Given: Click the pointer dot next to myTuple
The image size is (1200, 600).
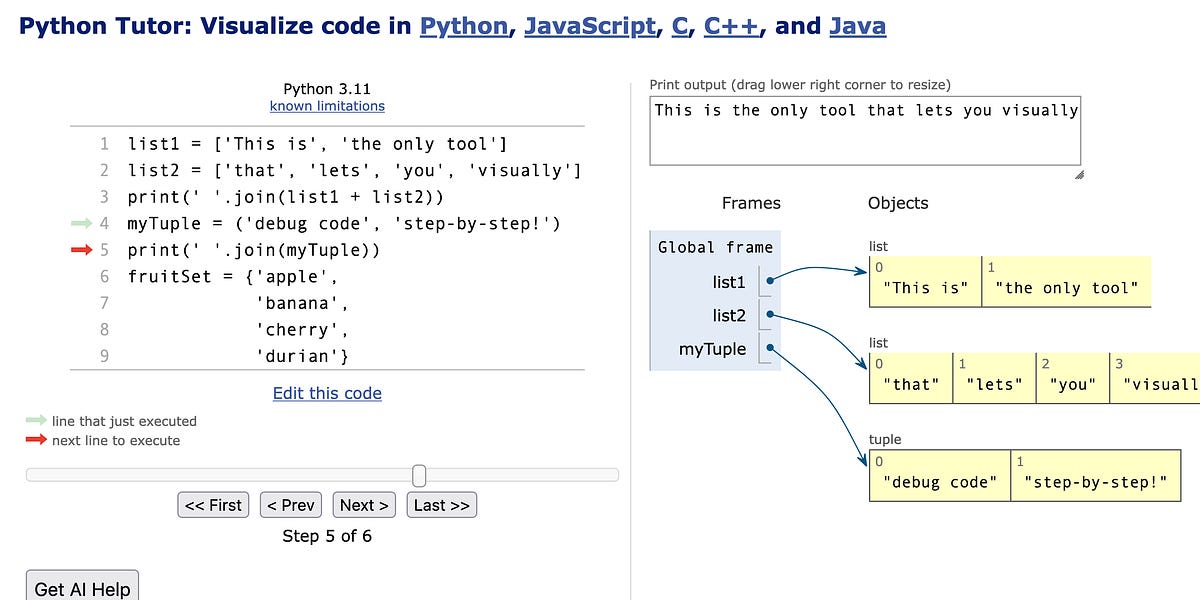Looking at the screenshot, I should click(768, 348).
